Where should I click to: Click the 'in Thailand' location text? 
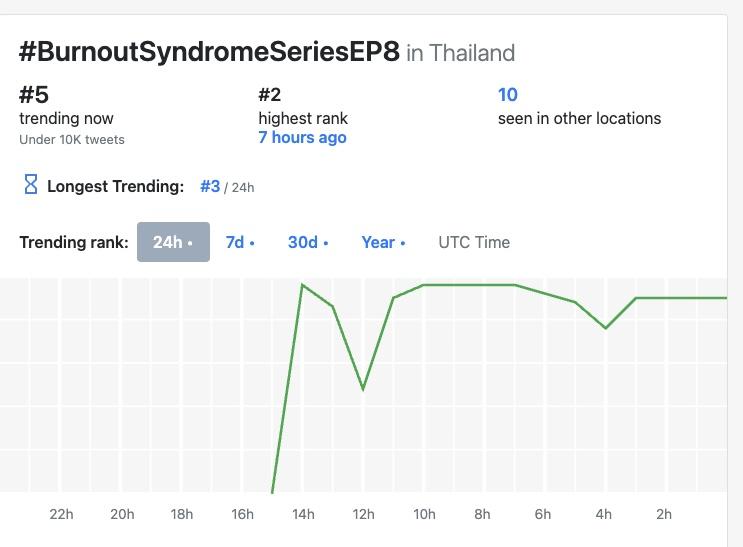(x=461, y=53)
